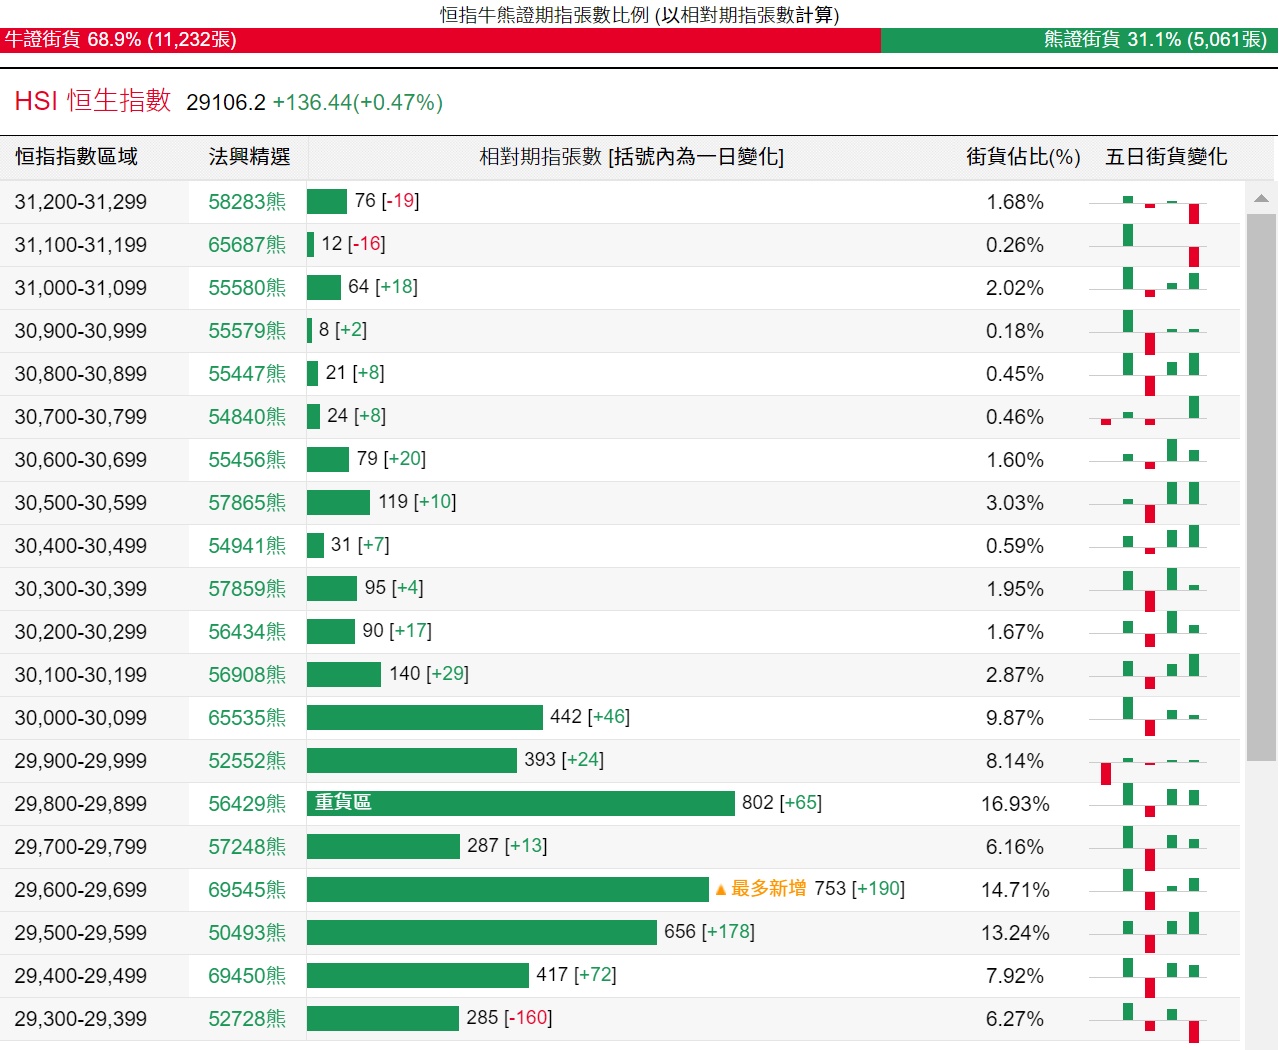Open warrant link 65687熊
The width and height of the screenshot is (1279, 1050).
pos(247,245)
